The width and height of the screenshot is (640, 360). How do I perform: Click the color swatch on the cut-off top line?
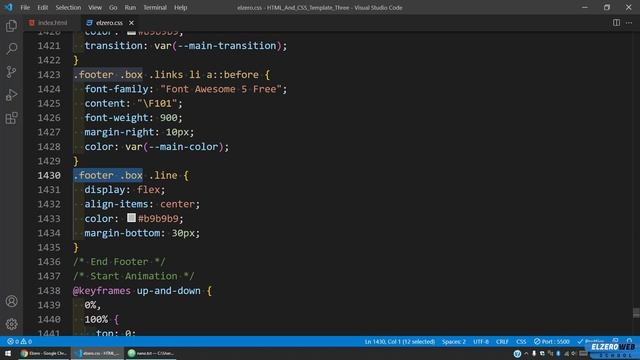pos(131,32)
